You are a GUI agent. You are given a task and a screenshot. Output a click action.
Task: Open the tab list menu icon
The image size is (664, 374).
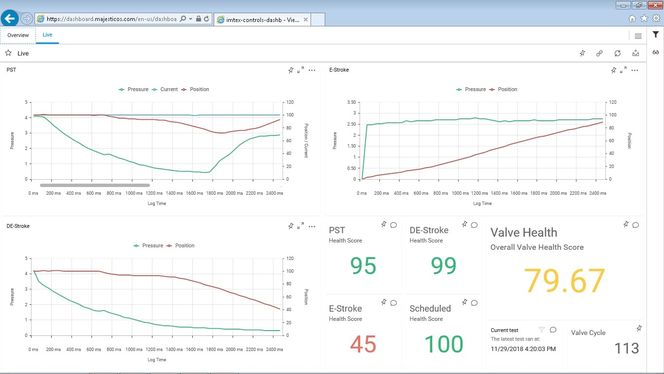638,36
